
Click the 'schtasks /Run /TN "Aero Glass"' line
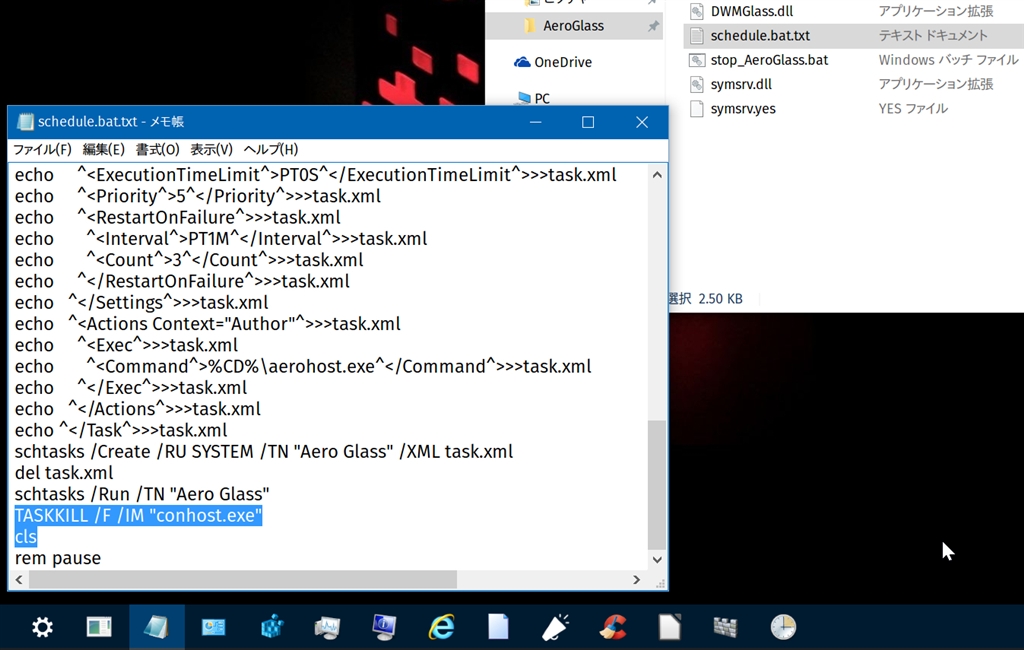tap(142, 495)
